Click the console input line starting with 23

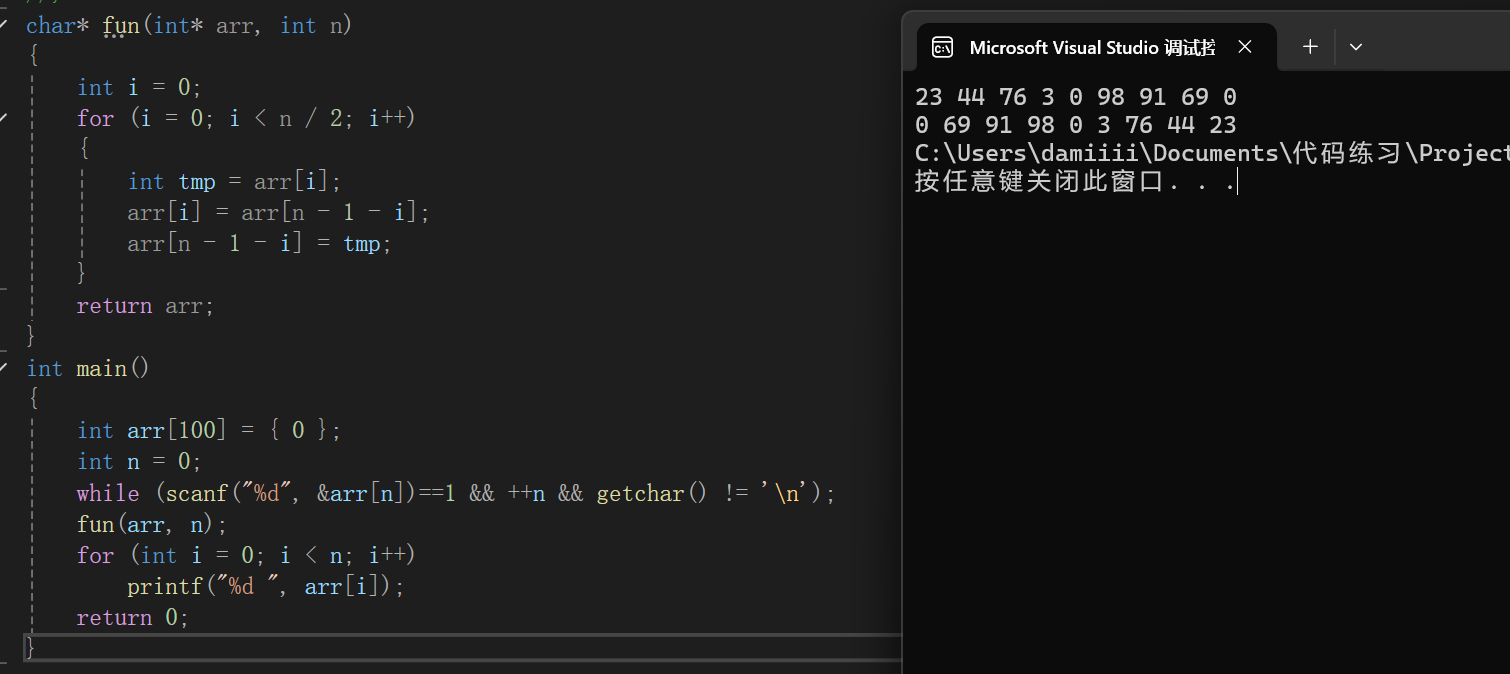(x=1075, y=97)
